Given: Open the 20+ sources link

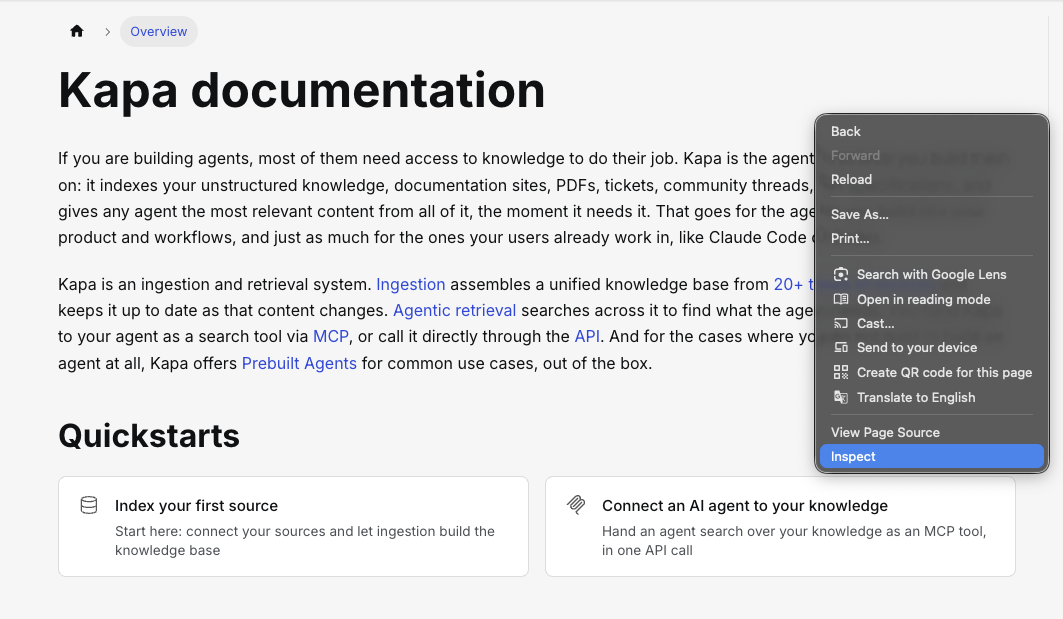Looking at the screenshot, I should tap(794, 284).
